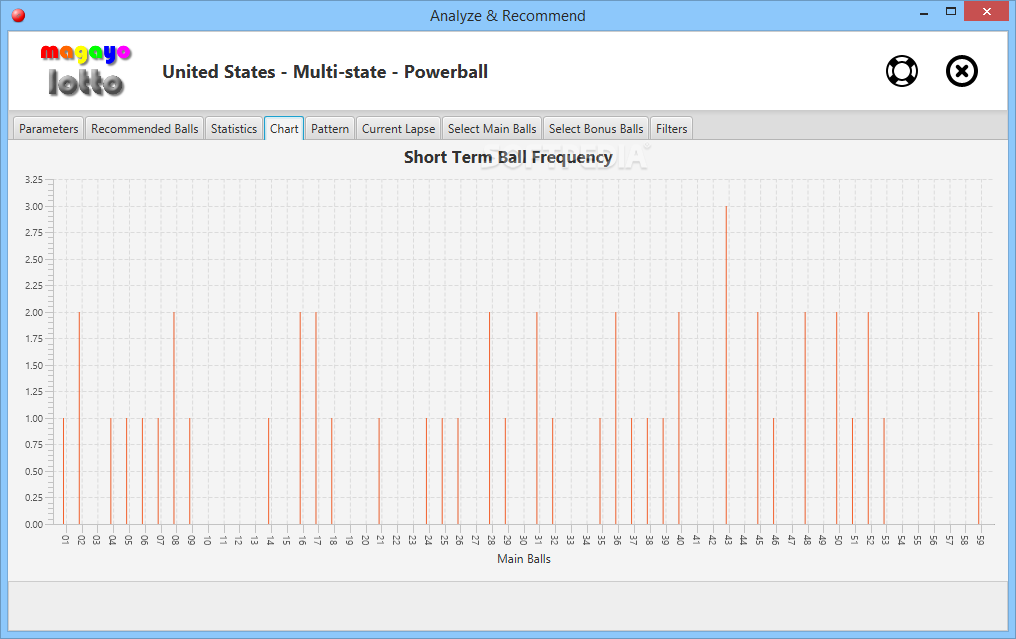Click the bar for ball 16
Screen dimensions: 1016x639
pyautogui.click(x=300, y=418)
